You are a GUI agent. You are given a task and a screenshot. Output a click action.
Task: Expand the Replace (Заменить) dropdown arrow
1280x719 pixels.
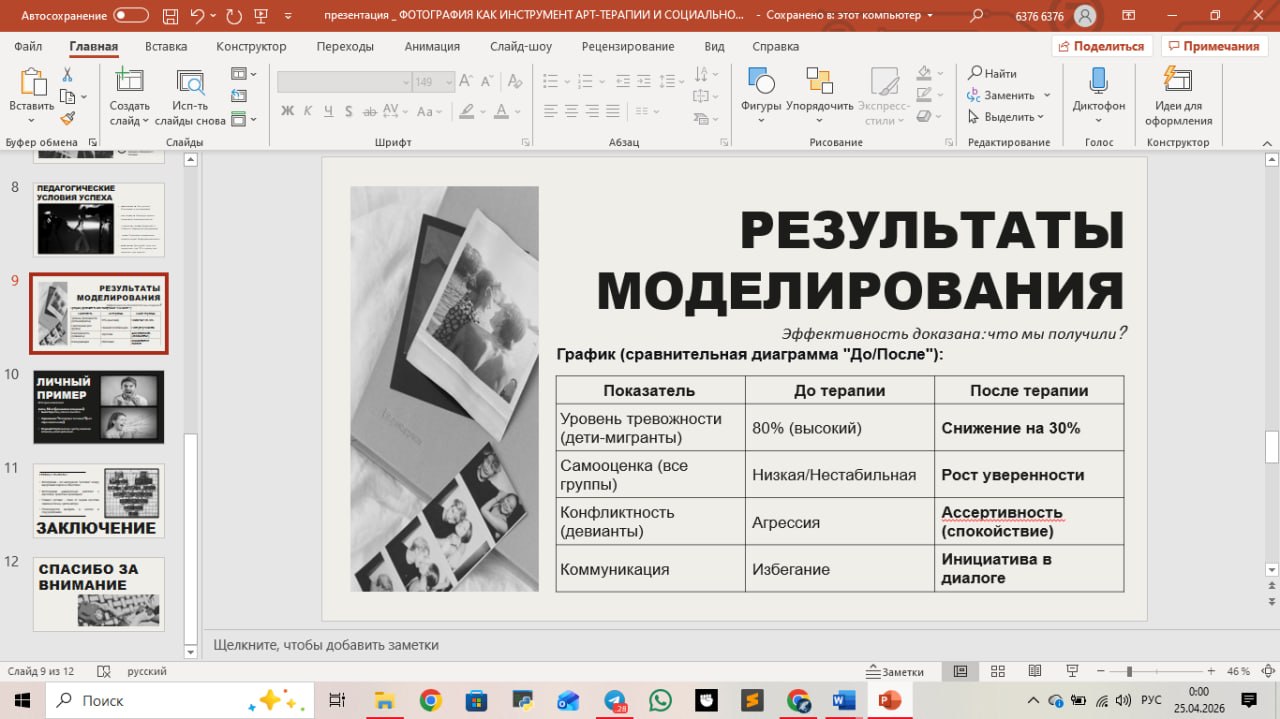coord(1047,95)
